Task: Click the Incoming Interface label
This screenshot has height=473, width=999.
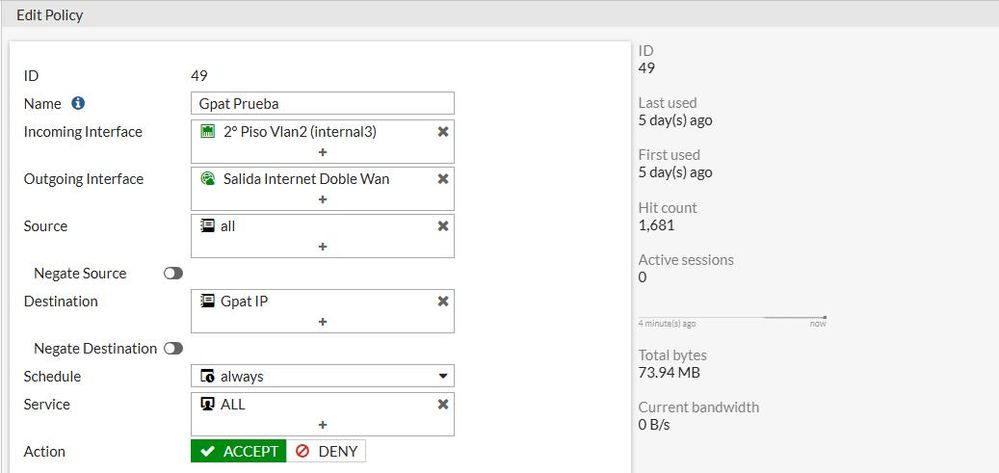Action: [83, 132]
